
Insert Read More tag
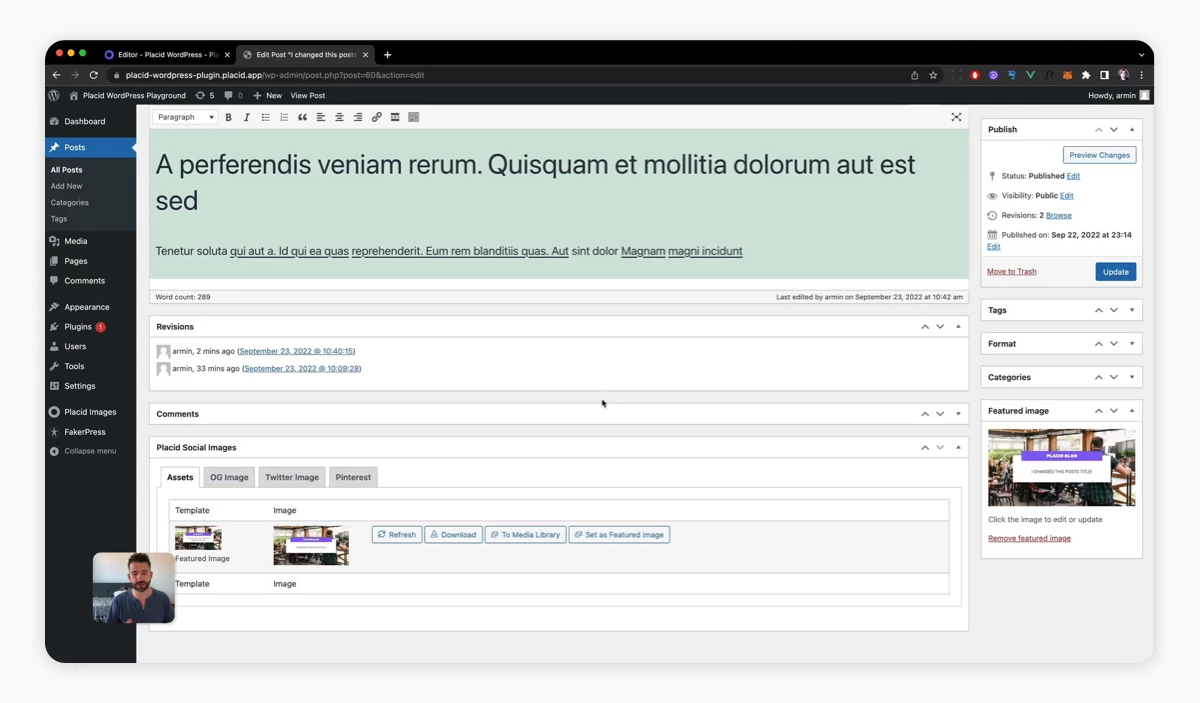coord(395,117)
